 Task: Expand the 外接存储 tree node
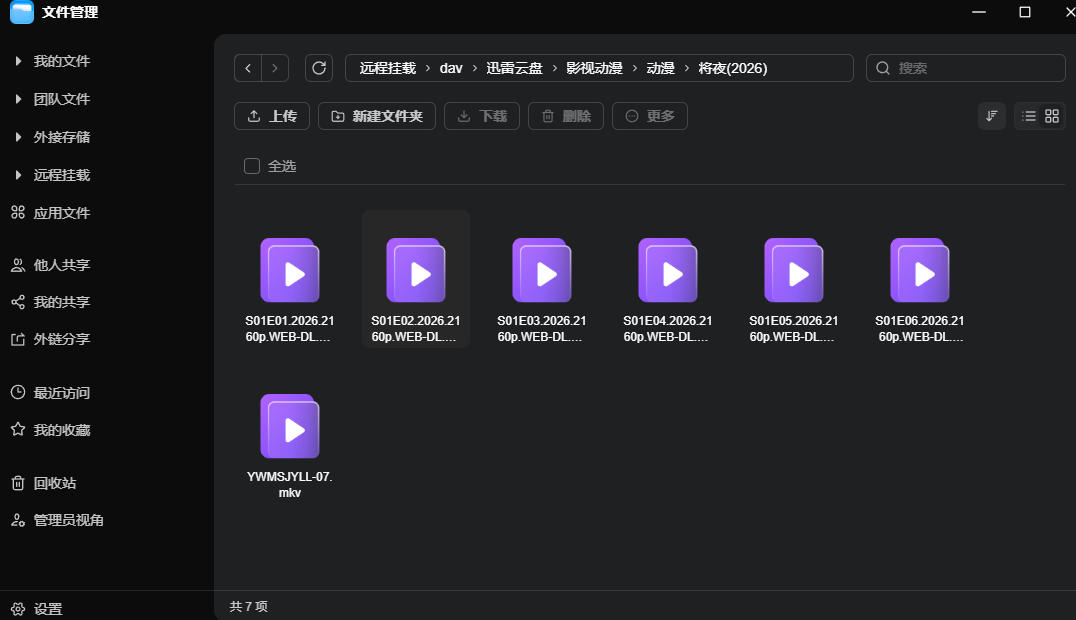19,137
